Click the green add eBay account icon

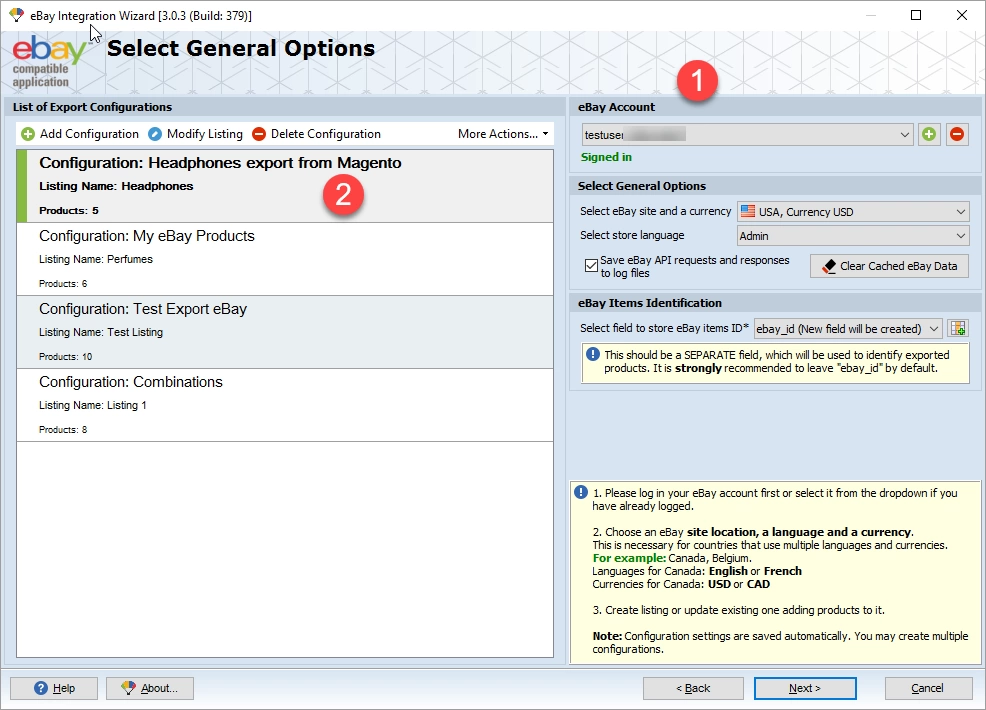pyautogui.click(x=929, y=134)
